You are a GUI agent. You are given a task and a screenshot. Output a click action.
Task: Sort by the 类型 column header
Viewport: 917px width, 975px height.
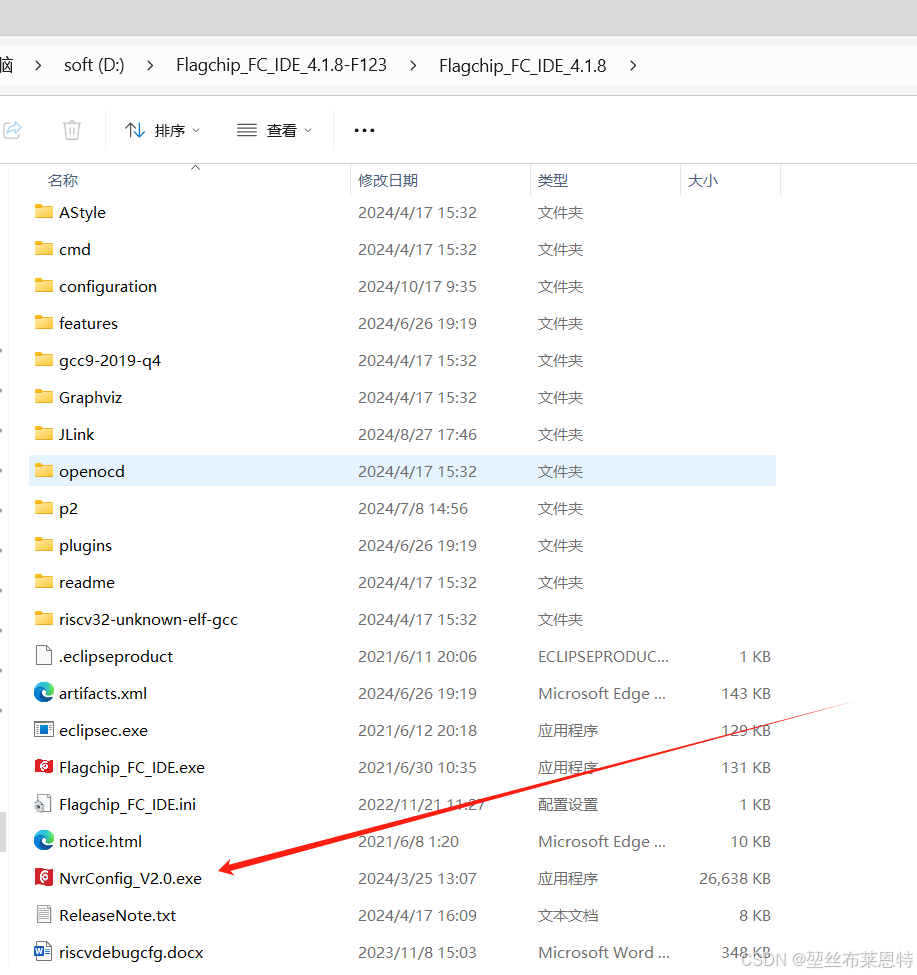553,180
